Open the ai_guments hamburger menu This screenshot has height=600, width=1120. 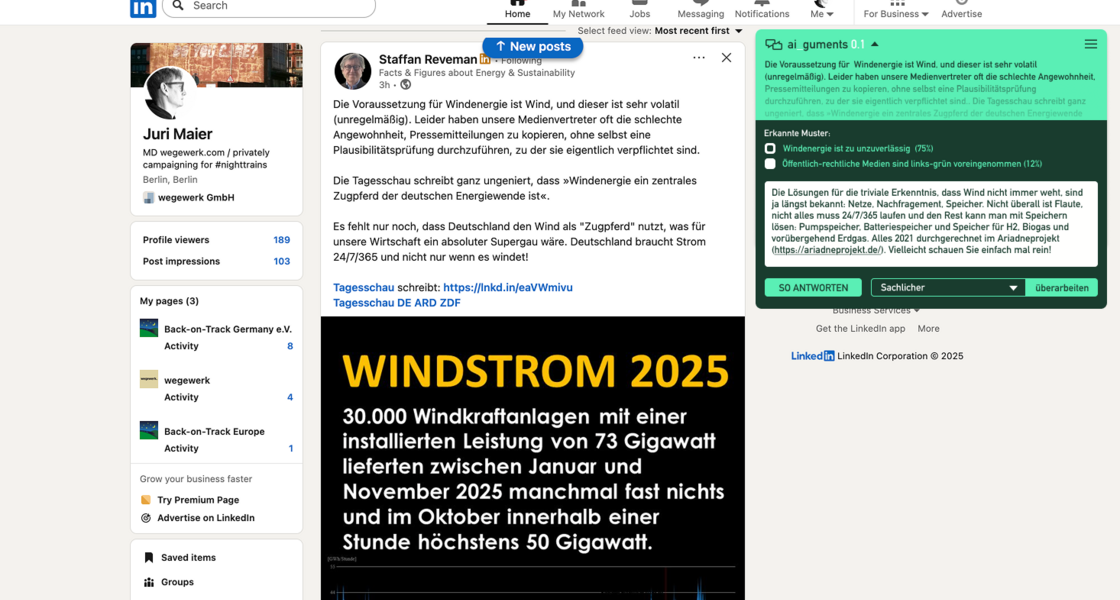[x=1090, y=44]
